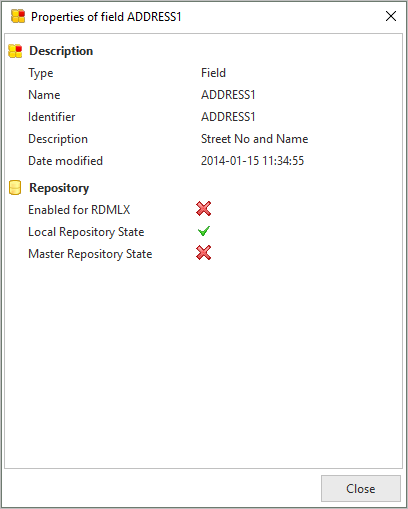Click the Repository database cylinder icon
This screenshot has height=509, width=408.
point(15,188)
